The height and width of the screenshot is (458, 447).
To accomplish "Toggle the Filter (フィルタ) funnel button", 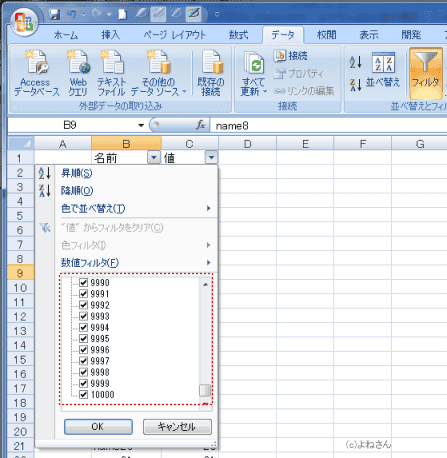I will coord(426,73).
